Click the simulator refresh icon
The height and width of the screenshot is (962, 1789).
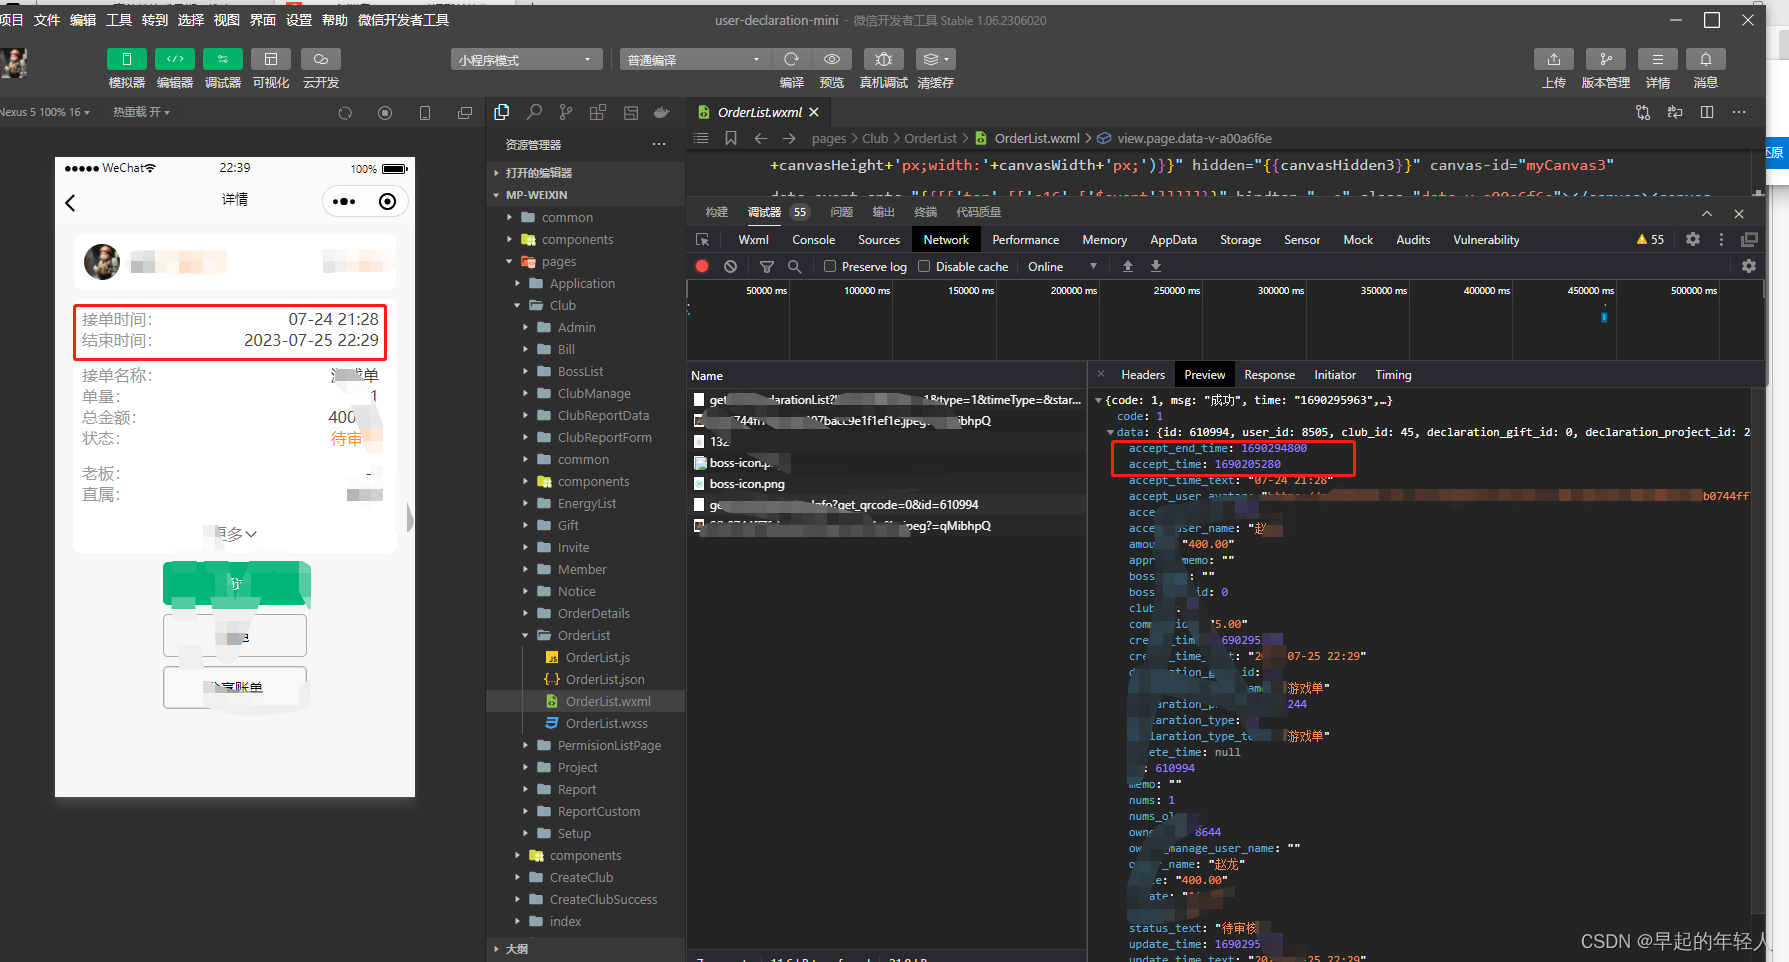pyautogui.click(x=345, y=113)
